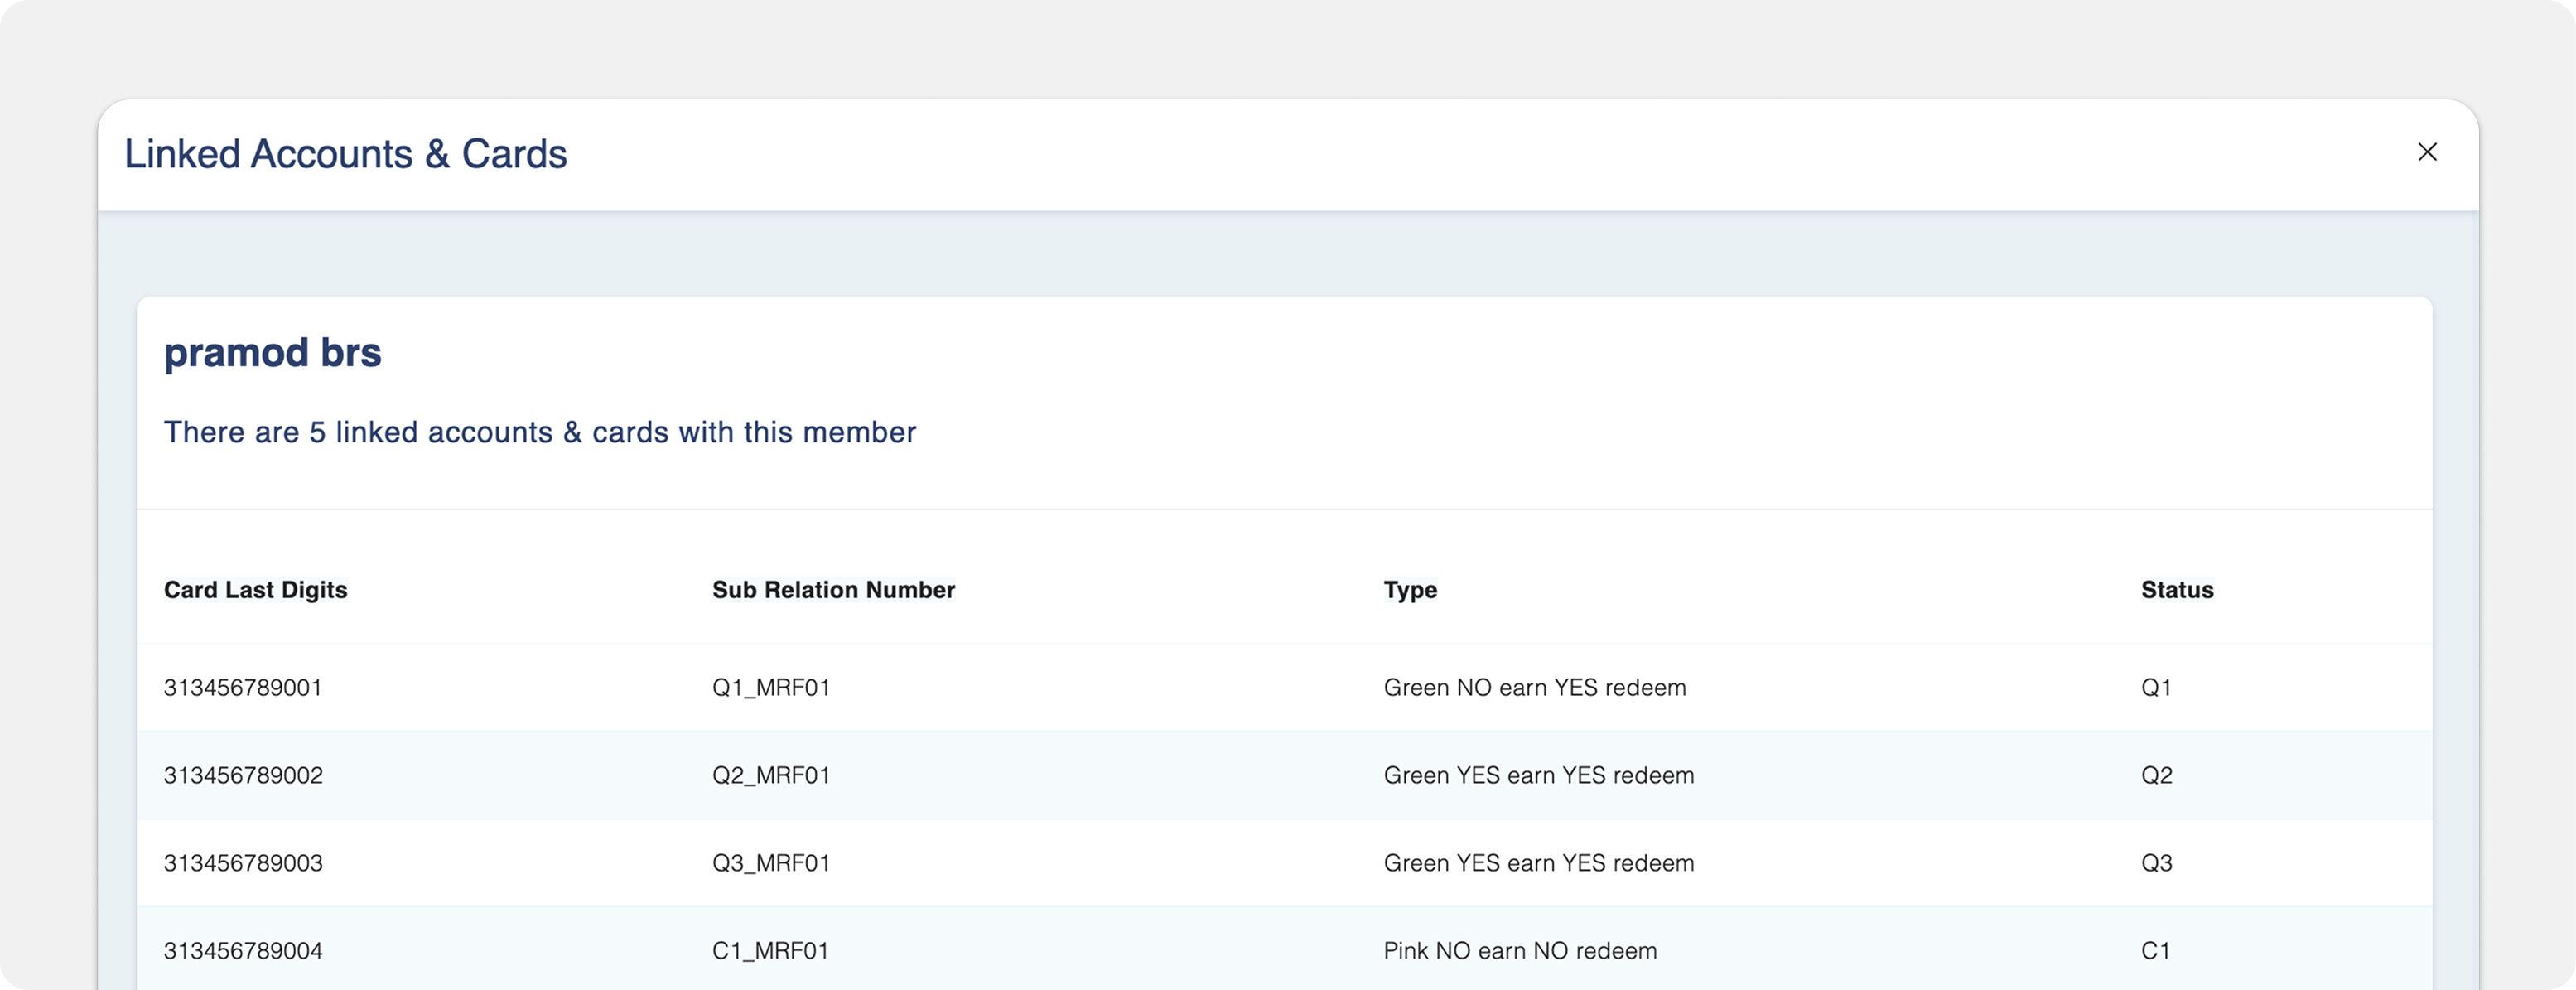Click the Status column header
The image size is (2576, 990).
(x=2177, y=590)
